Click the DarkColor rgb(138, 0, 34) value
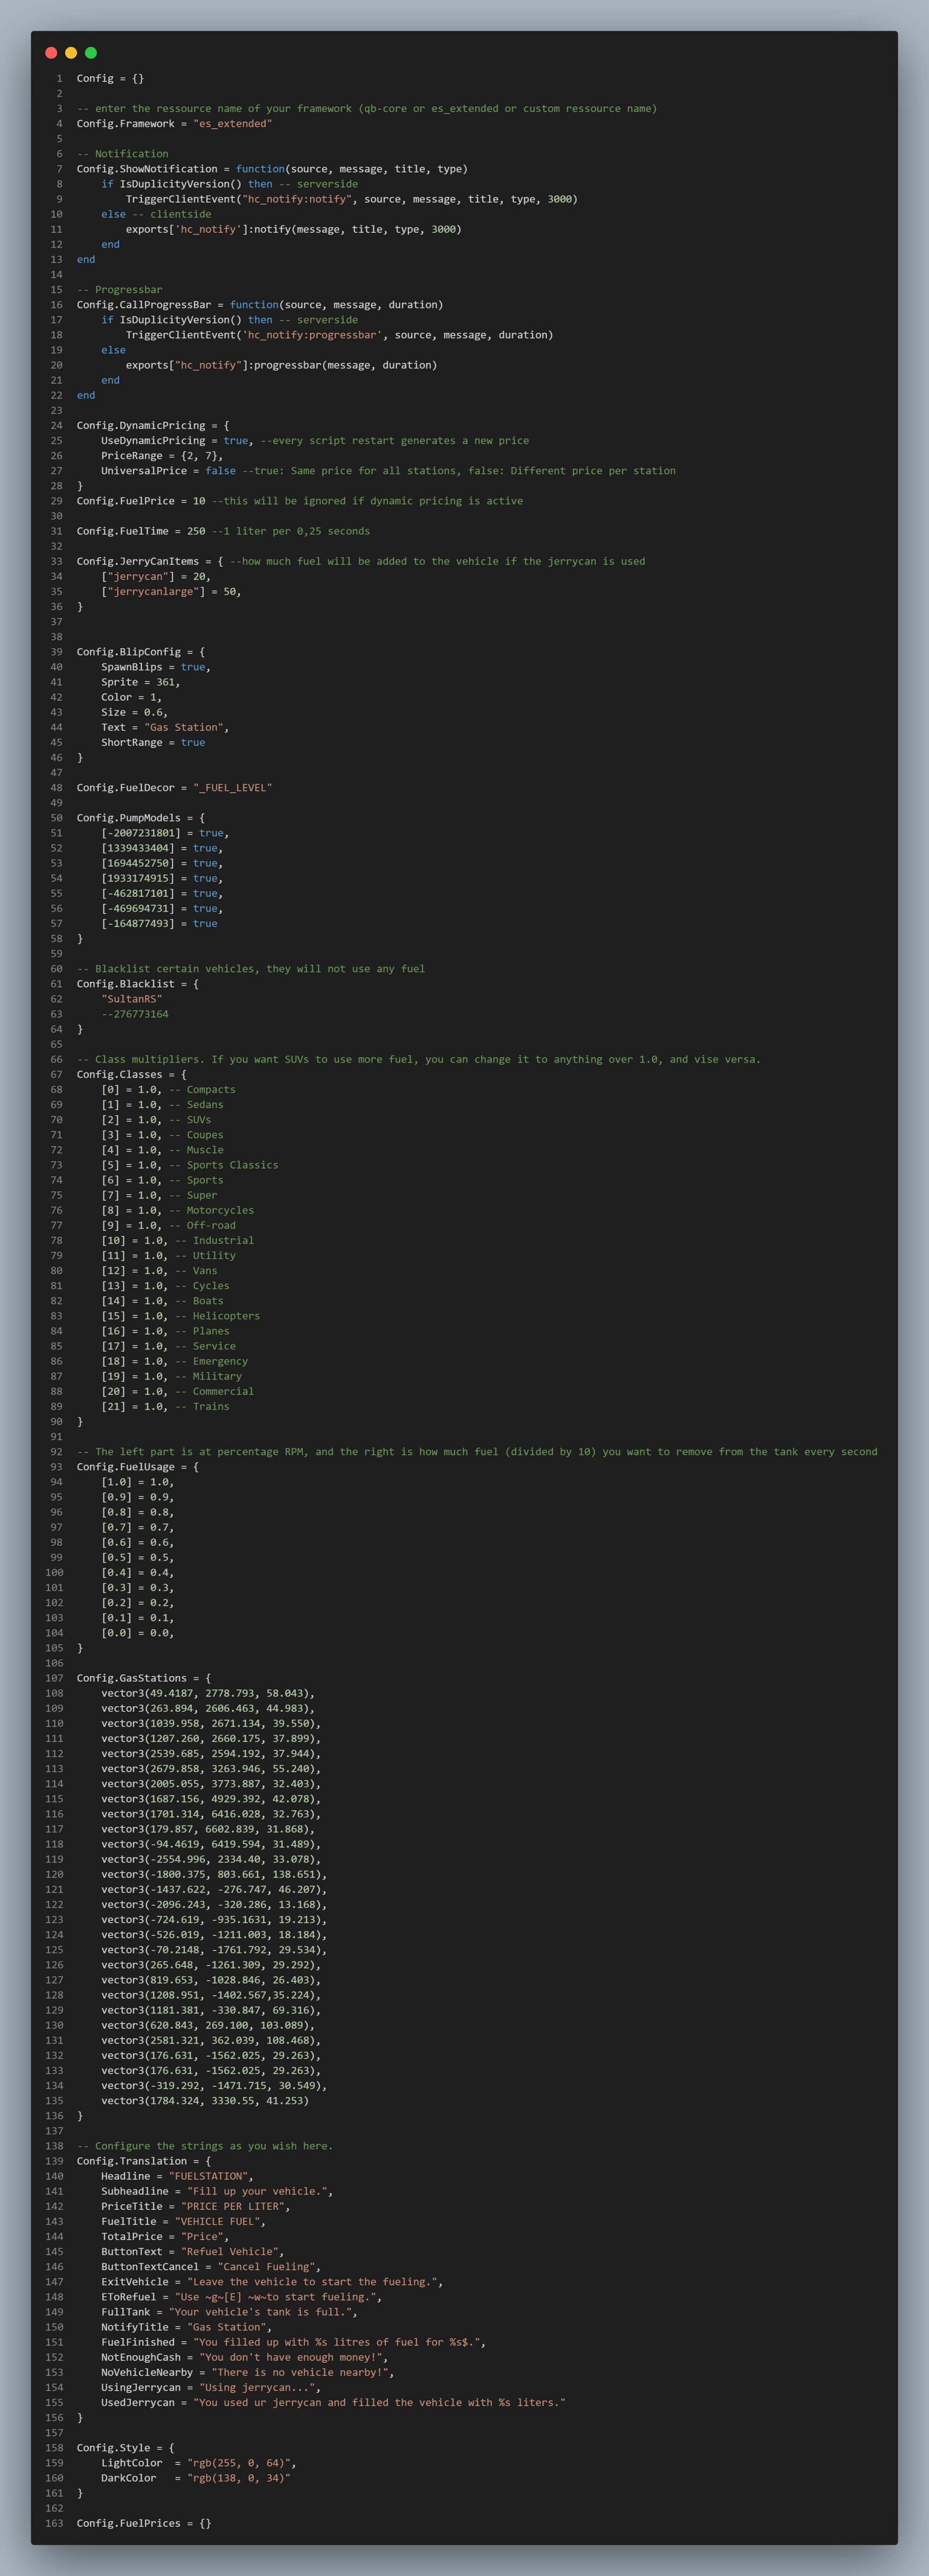The width and height of the screenshot is (929, 2576). coord(239,2478)
